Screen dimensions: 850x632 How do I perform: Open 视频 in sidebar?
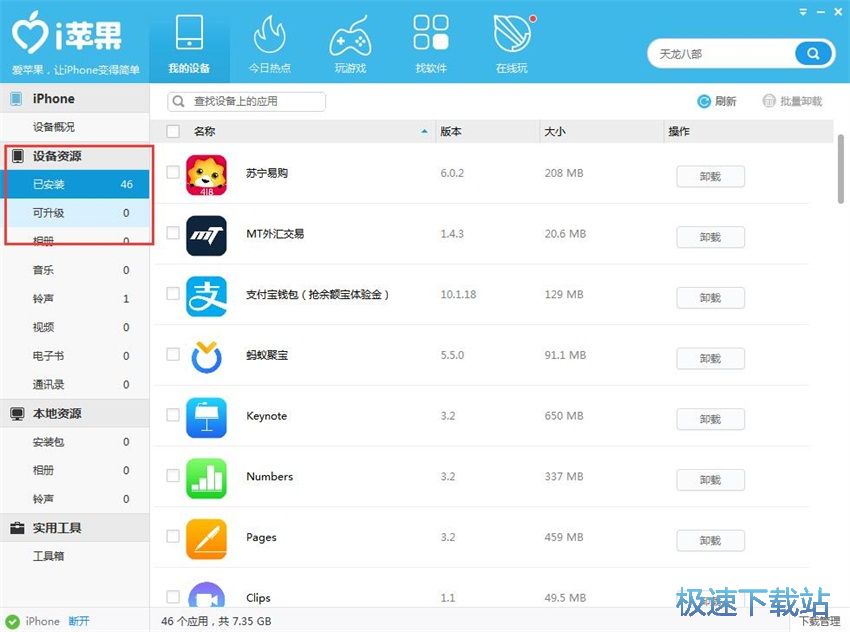pyautogui.click(x=75, y=327)
